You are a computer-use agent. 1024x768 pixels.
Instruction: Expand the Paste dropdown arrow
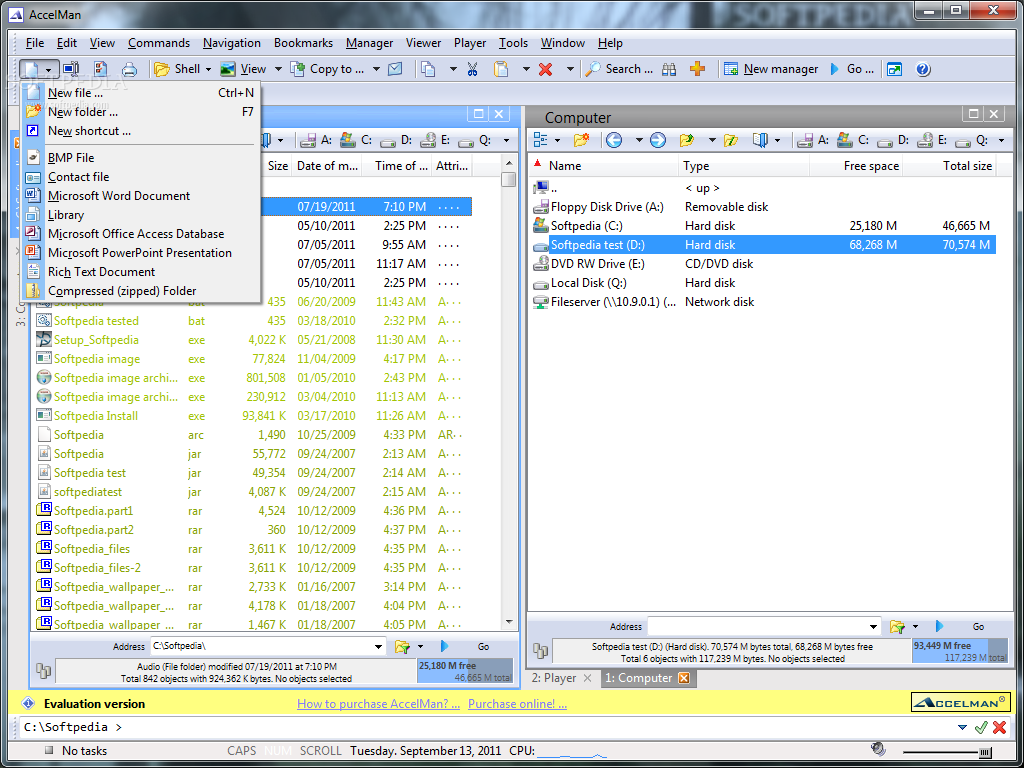526,69
